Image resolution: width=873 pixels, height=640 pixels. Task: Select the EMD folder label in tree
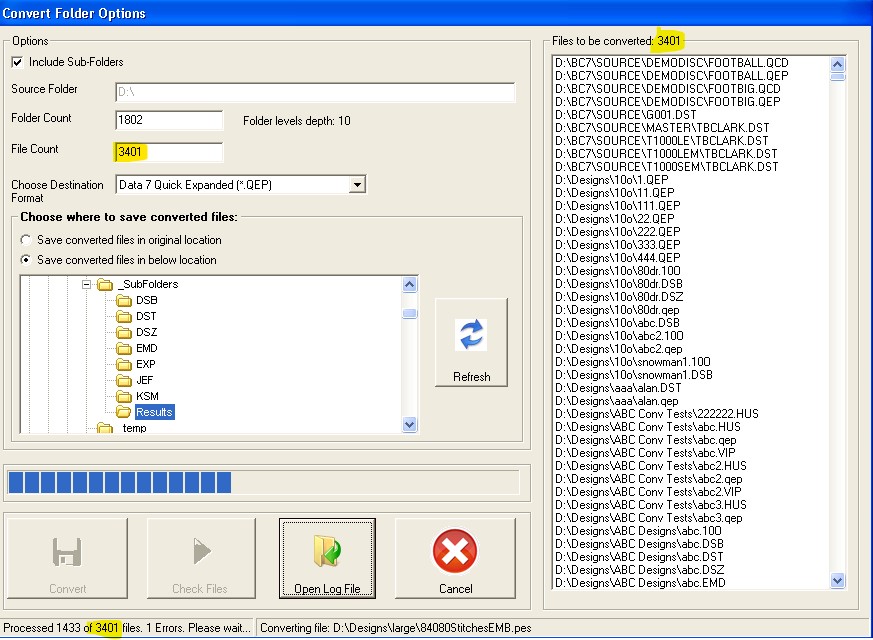pos(147,348)
